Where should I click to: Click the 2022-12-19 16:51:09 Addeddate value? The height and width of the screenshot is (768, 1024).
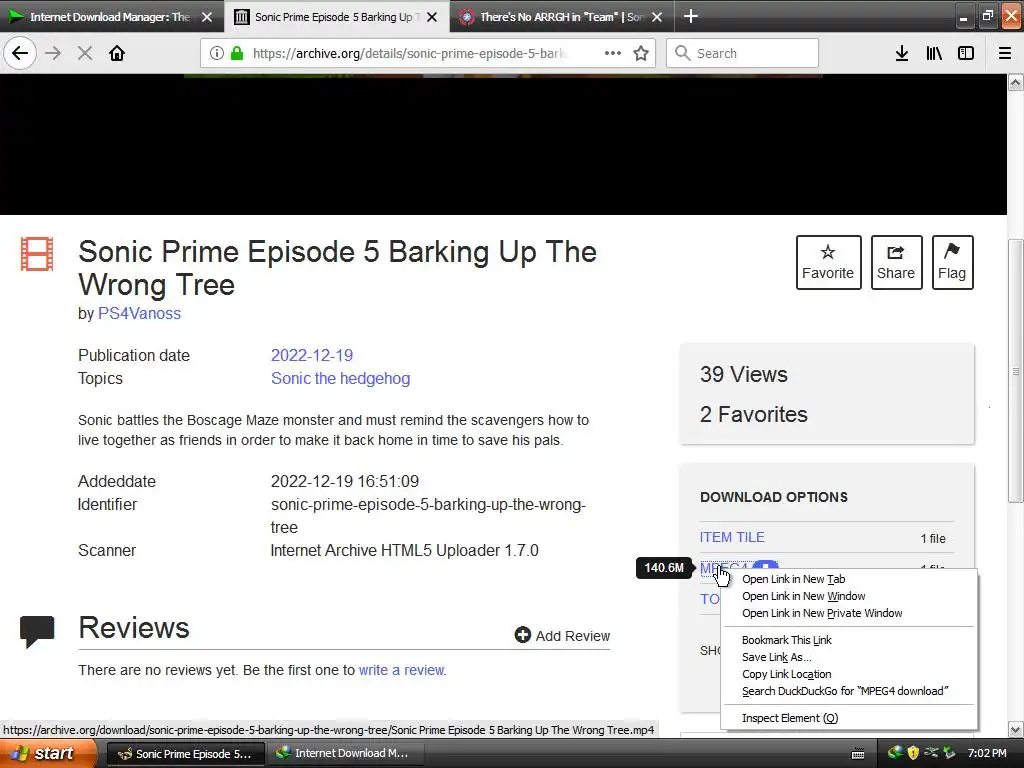point(345,481)
